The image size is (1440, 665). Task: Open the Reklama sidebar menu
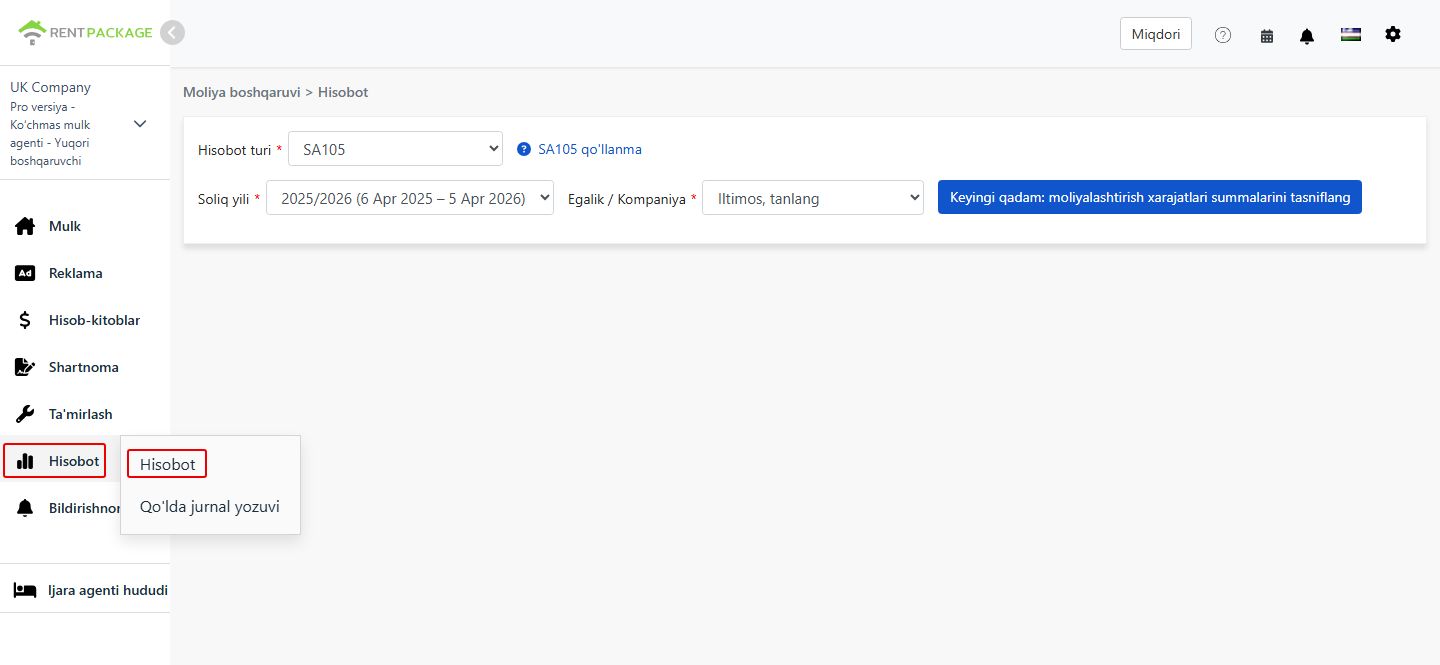(76, 273)
